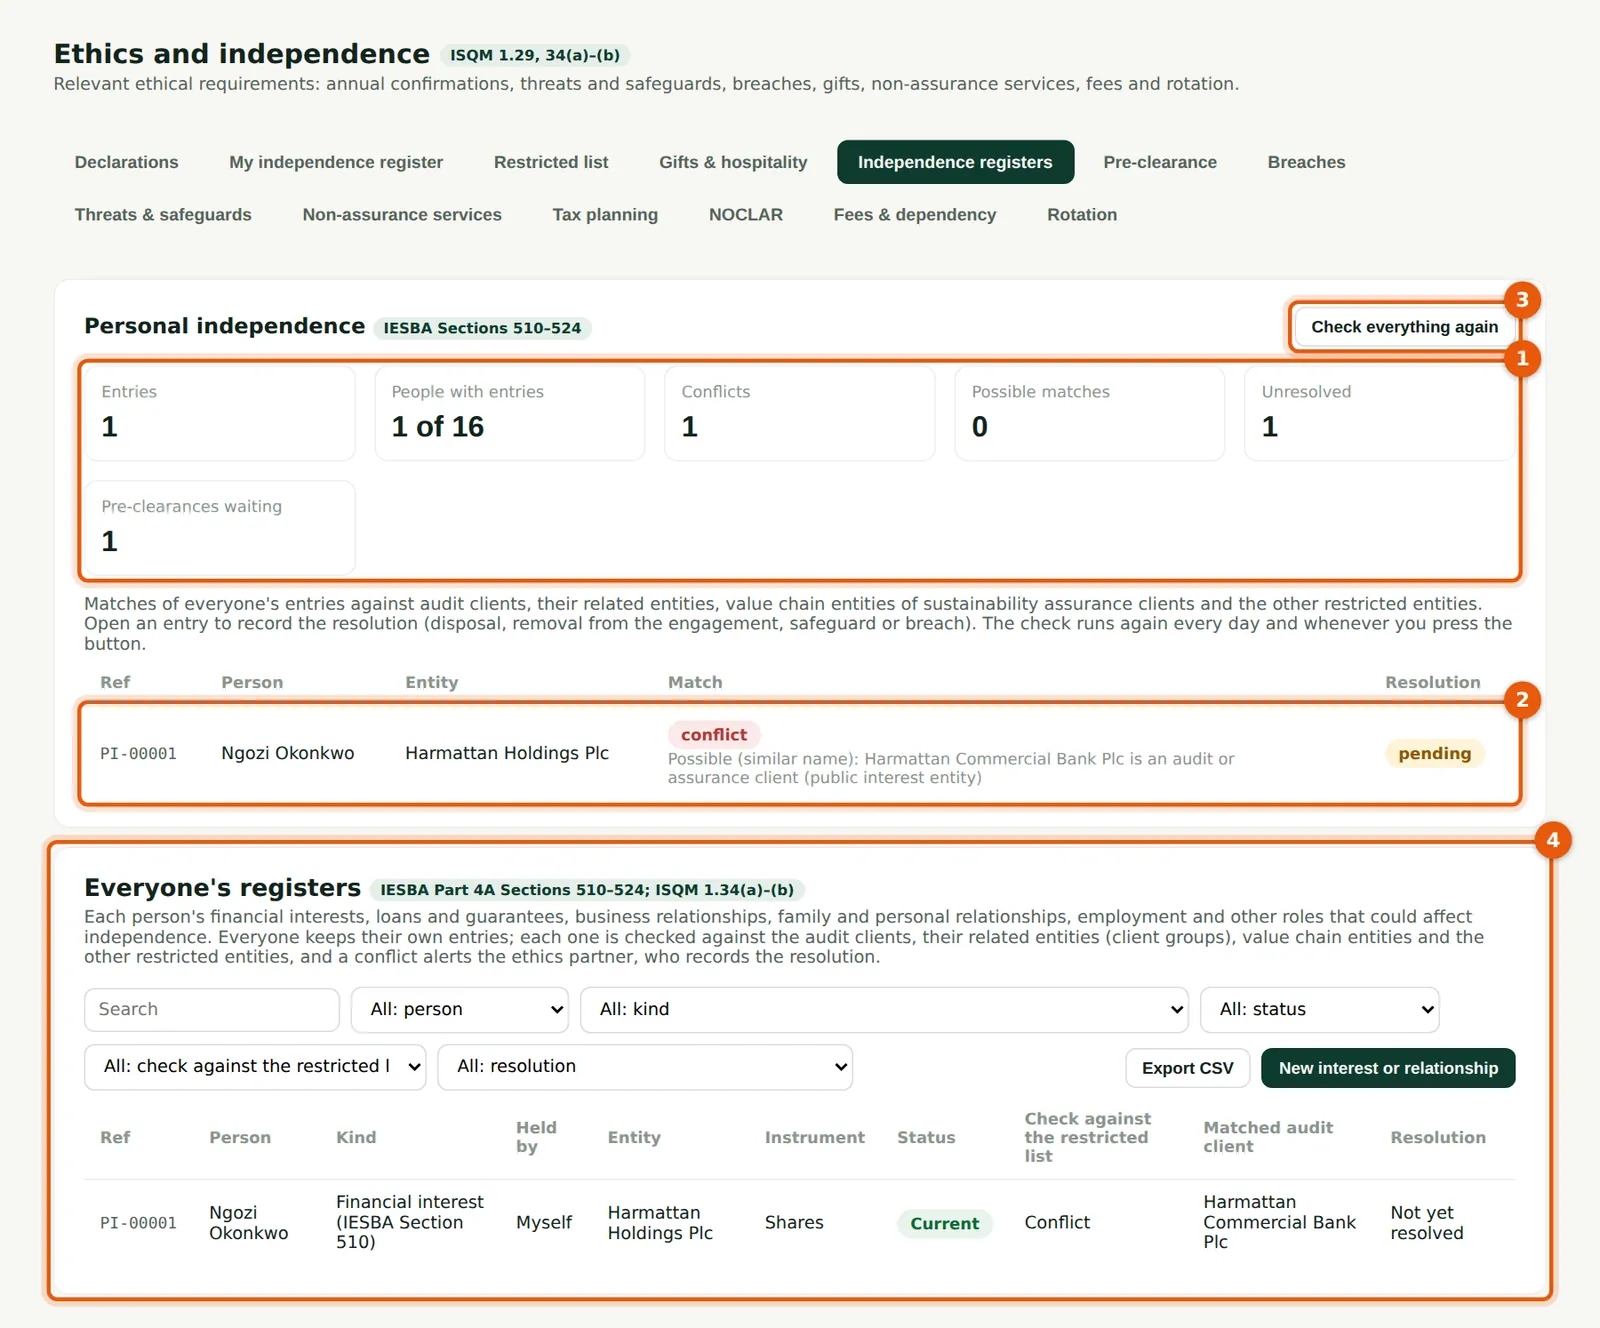1600x1328 pixels.
Task: Click the Pre-clearances waiting card
Action: pyautogui.click(x=220, y=528)
